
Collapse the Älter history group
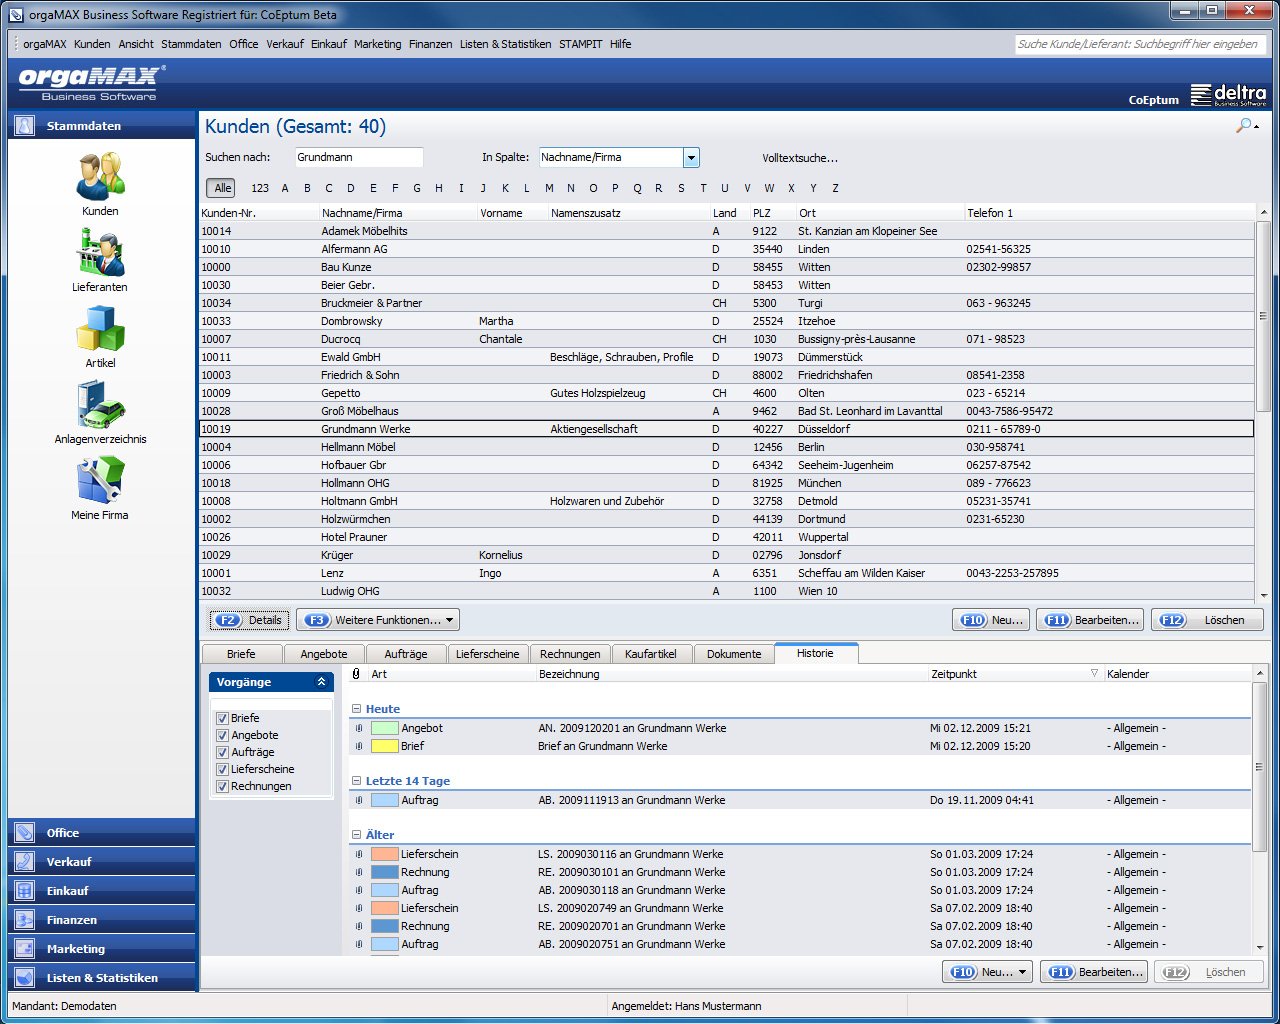[356, 835]
